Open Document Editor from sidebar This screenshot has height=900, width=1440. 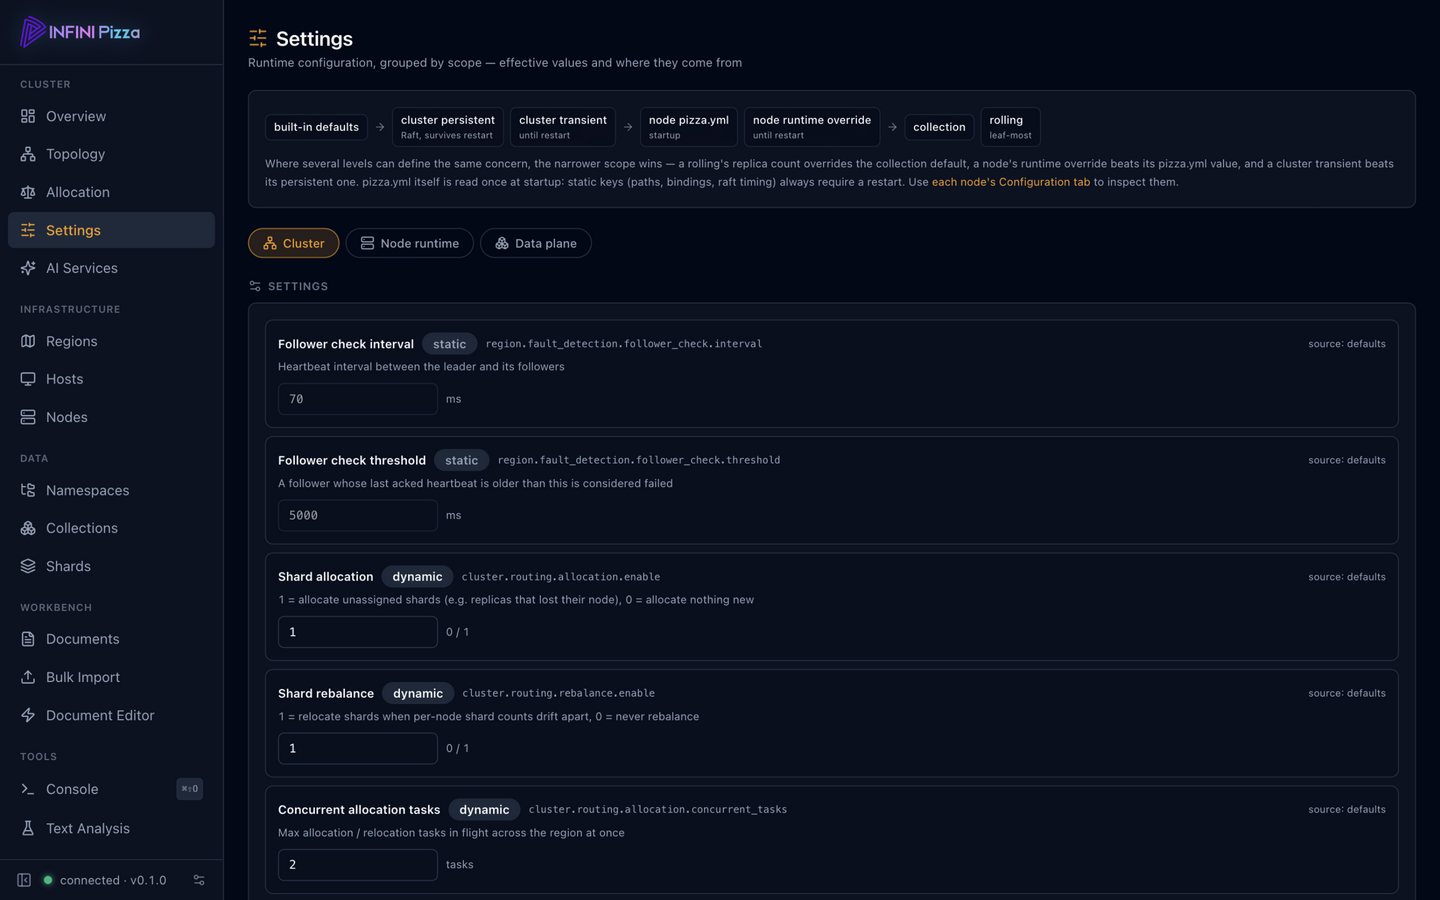click(111, 715)
